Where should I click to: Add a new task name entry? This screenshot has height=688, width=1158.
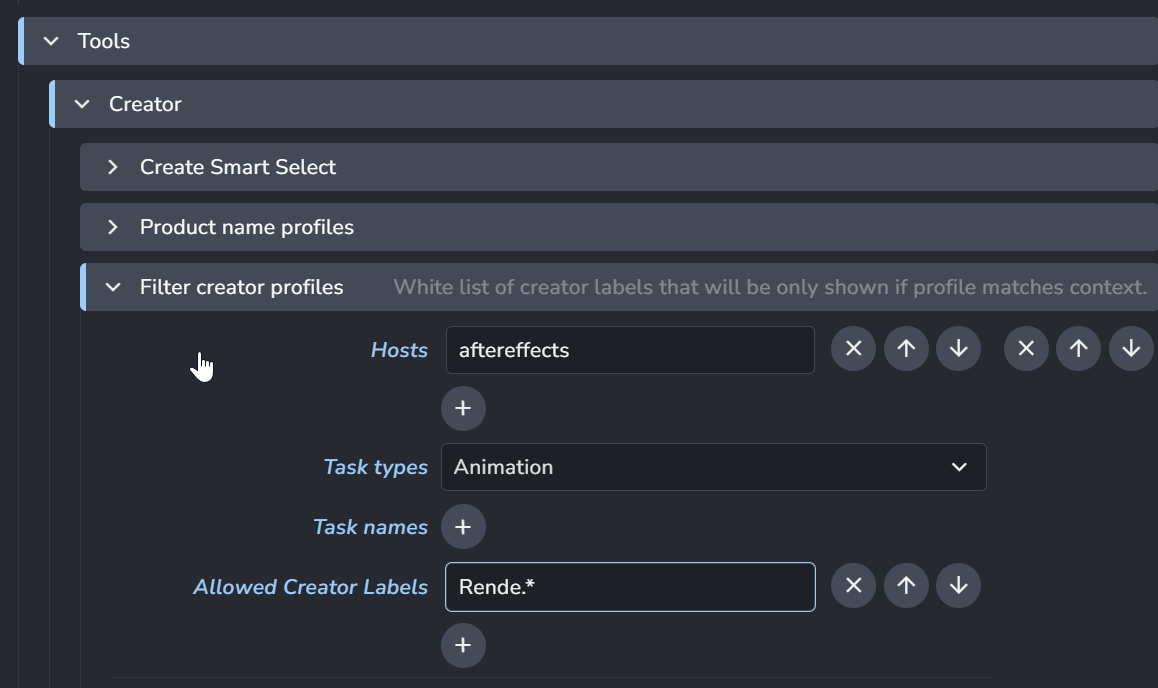pos(463,527)
